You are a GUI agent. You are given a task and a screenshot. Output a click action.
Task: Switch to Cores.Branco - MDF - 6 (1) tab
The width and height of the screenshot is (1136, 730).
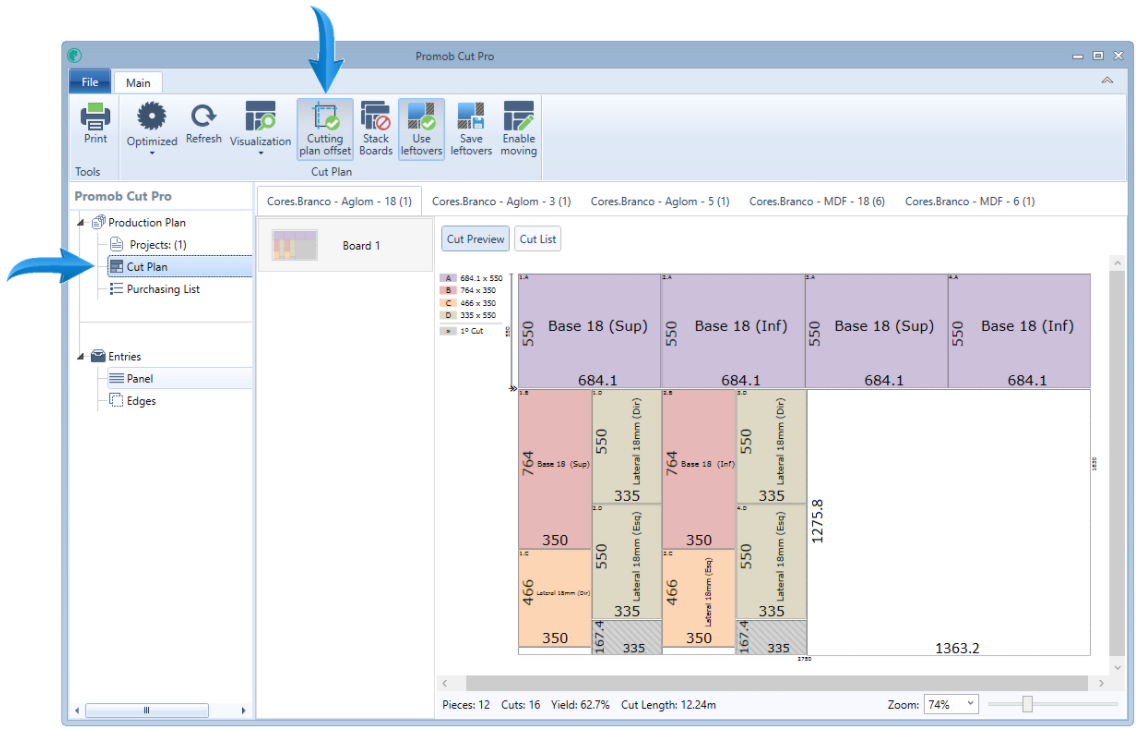pos(970,201)
